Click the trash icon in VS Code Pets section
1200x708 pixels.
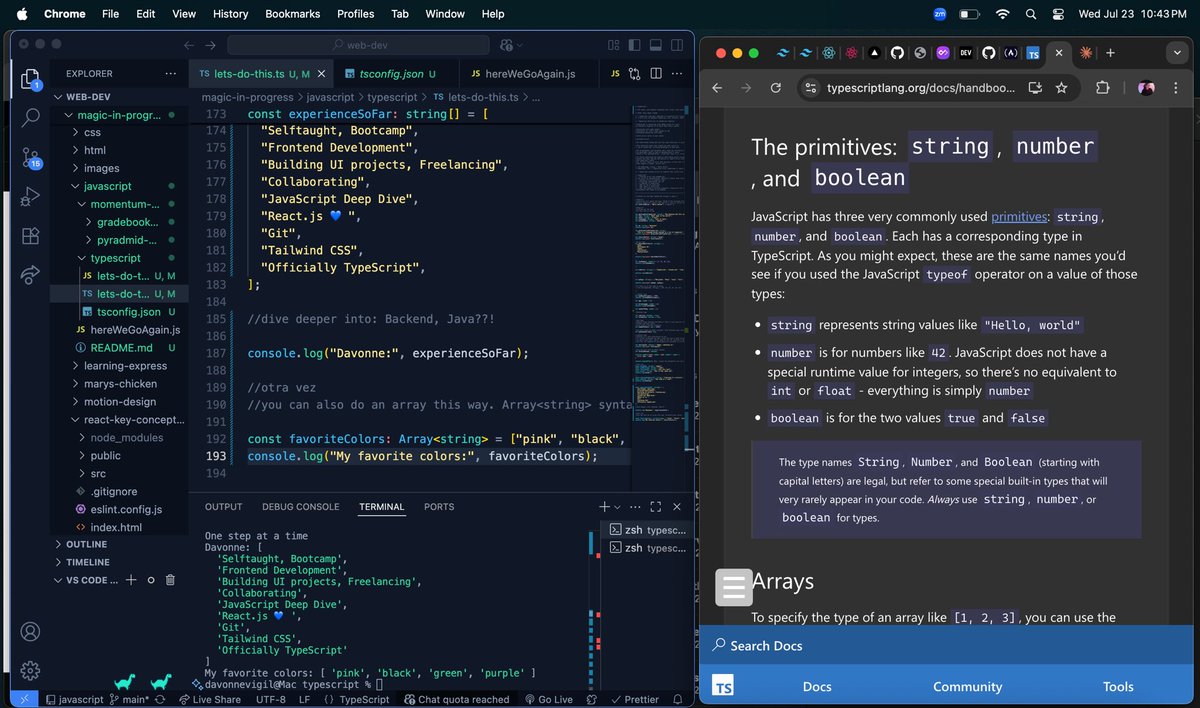170,580
